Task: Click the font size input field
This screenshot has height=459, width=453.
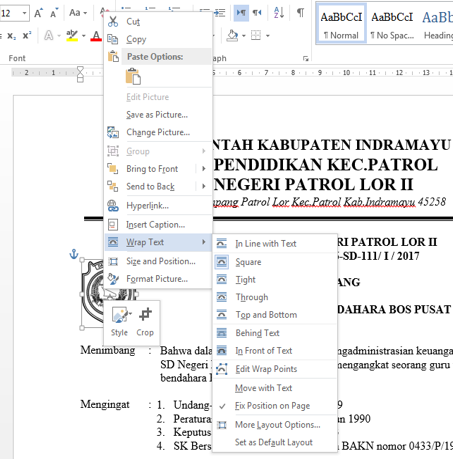Action: 10,13
